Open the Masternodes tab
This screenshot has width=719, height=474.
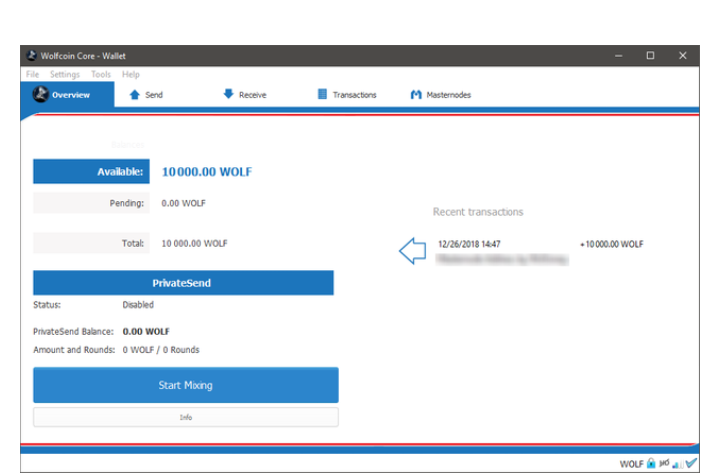click(441, 95)
